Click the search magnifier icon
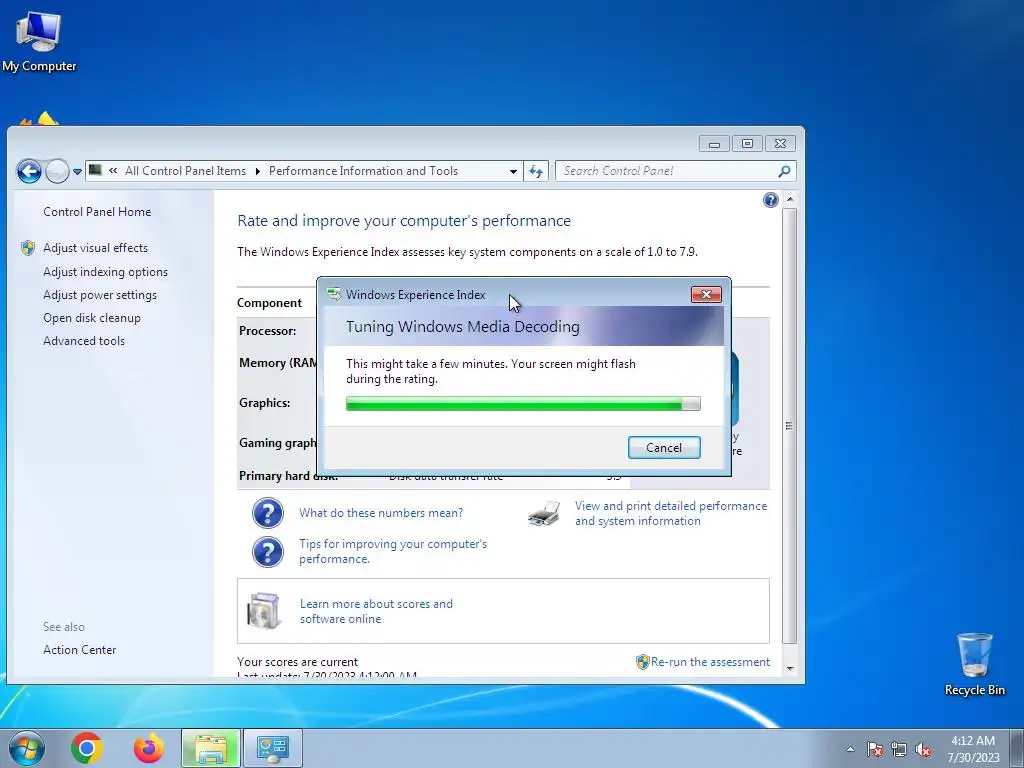The image size is (1024, 768). coord(784,171)
